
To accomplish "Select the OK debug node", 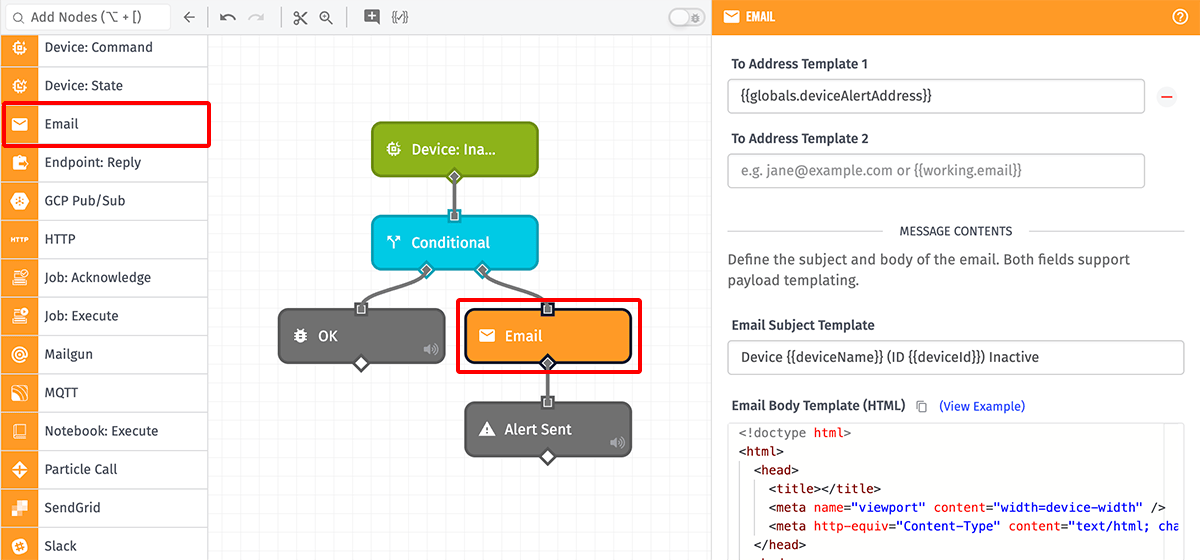I will tap(361, 336).
